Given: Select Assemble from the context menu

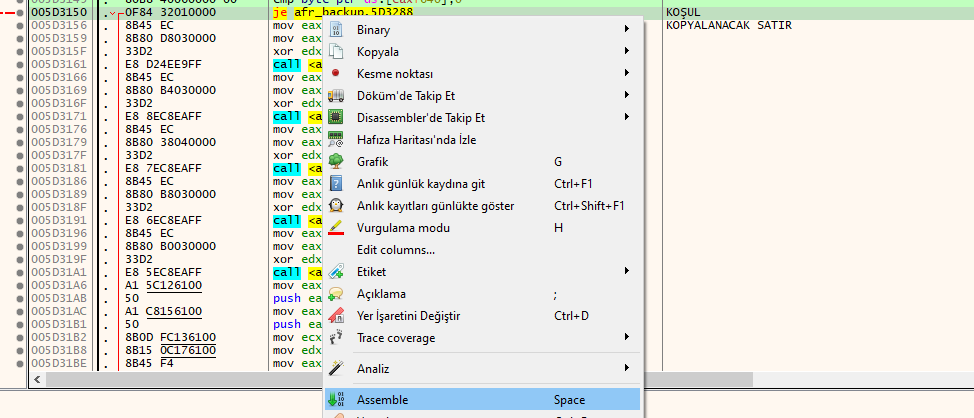Looking at the screenshot, I should (482, 400).
